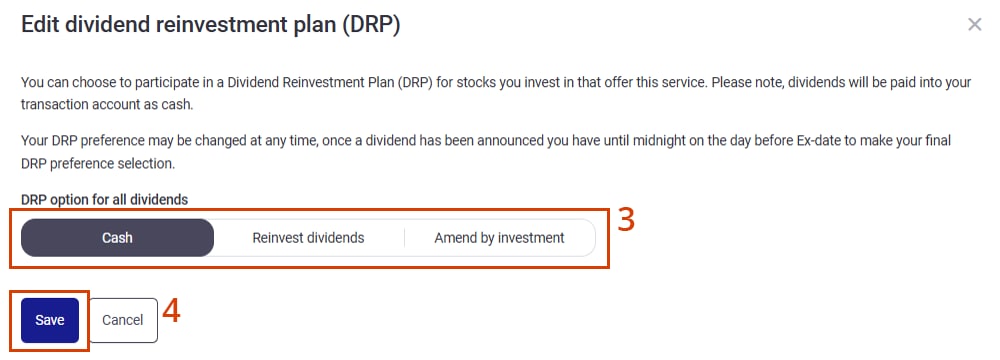Save the DRP preference
The width and height of the screenshot is (1000, 360).
pos(50,320)
